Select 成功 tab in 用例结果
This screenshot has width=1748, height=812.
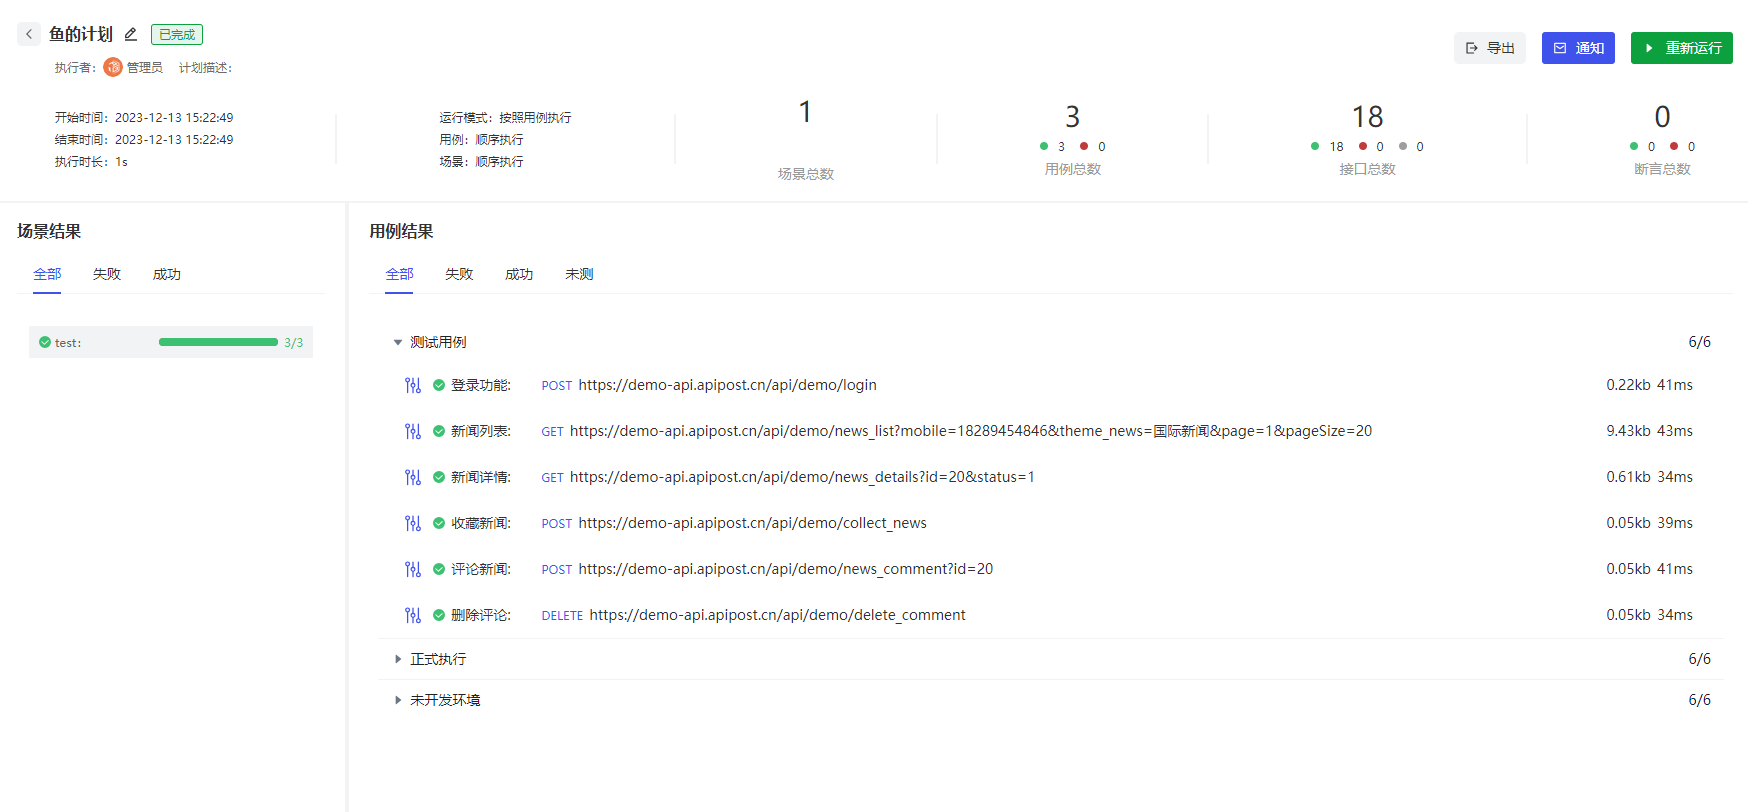(519, 274)
